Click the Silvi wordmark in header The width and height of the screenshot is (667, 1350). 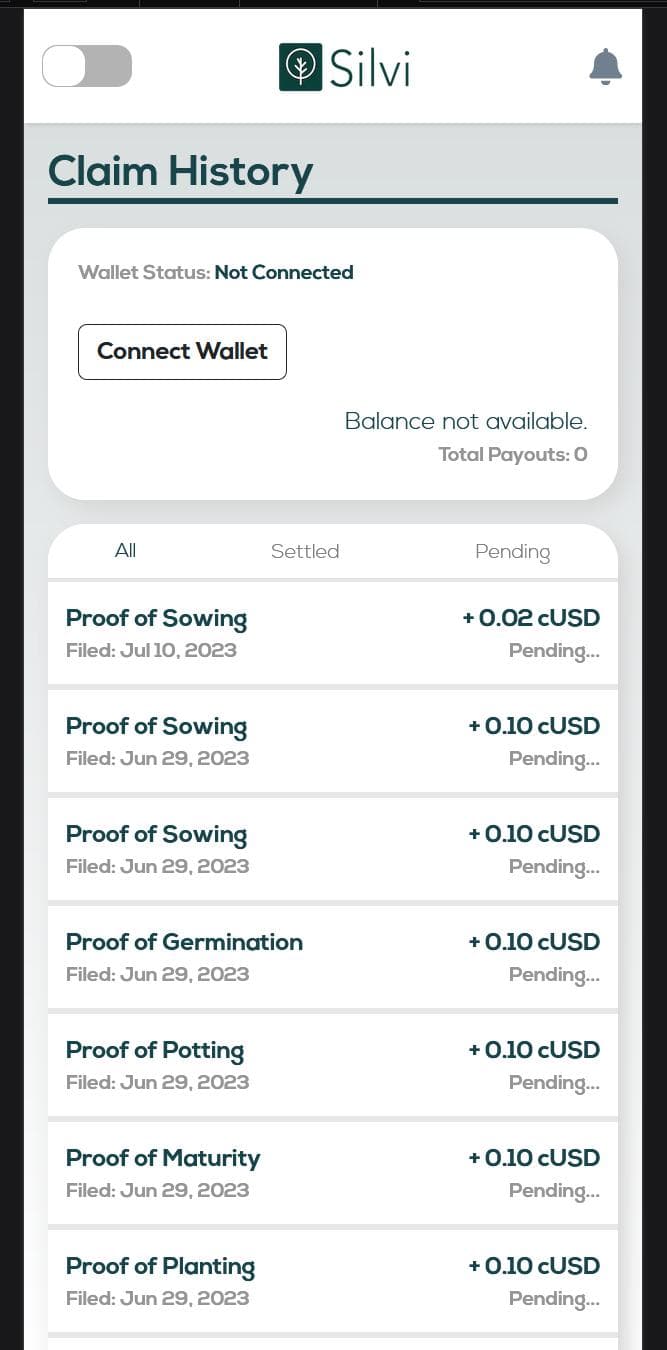coord(368,68)
